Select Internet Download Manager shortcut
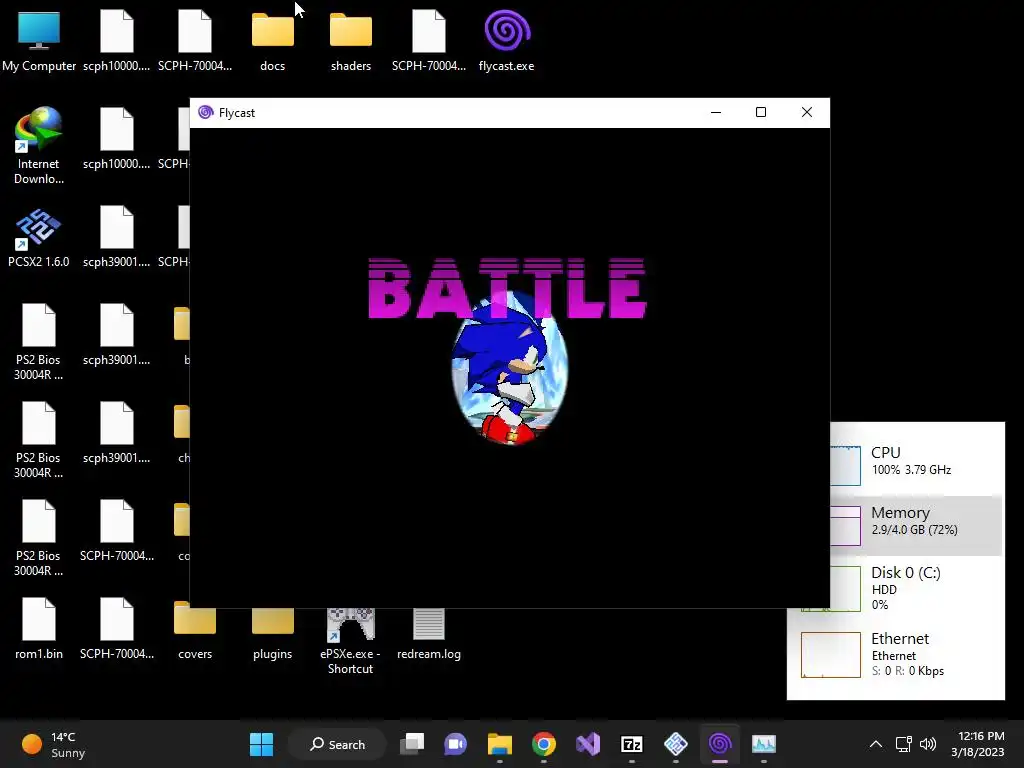This screenshot has width=1024, height=768. tap(39, 146)
